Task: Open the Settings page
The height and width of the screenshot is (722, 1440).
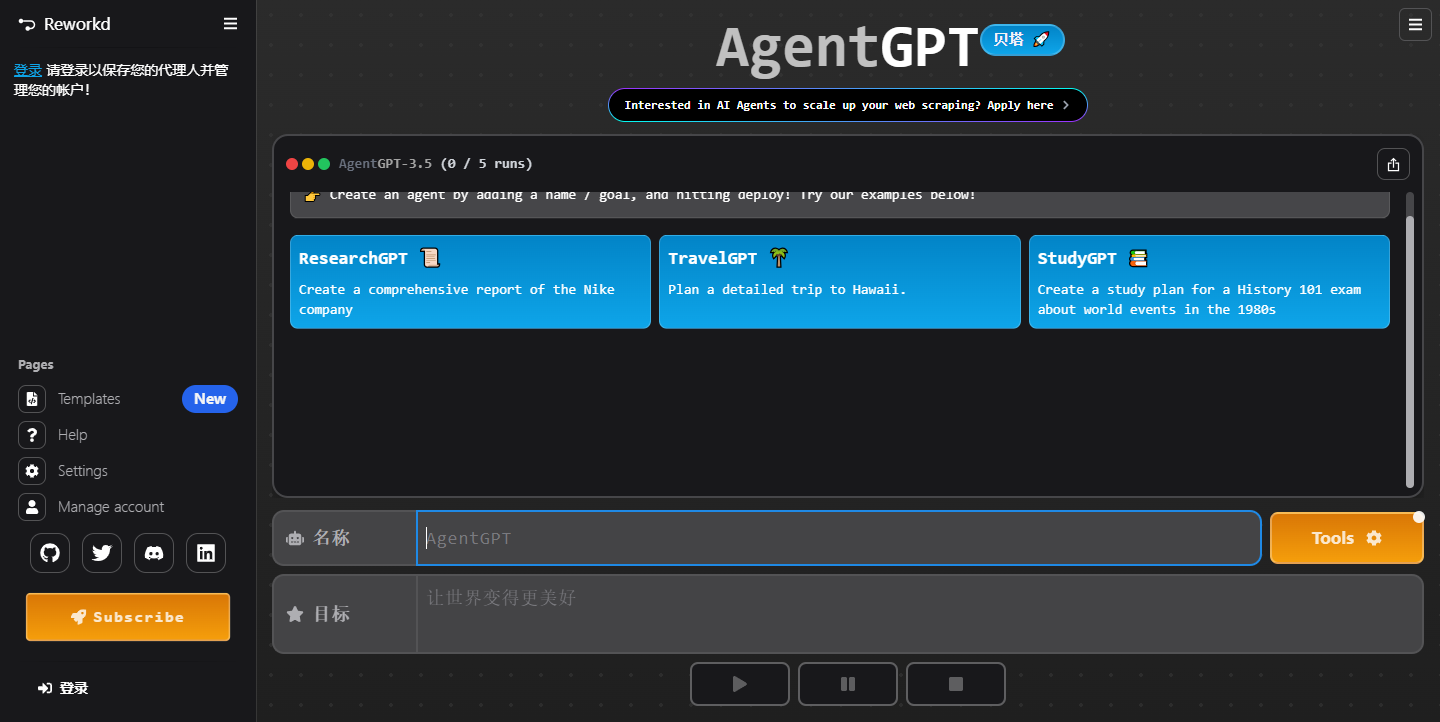Action: (128, 471)
